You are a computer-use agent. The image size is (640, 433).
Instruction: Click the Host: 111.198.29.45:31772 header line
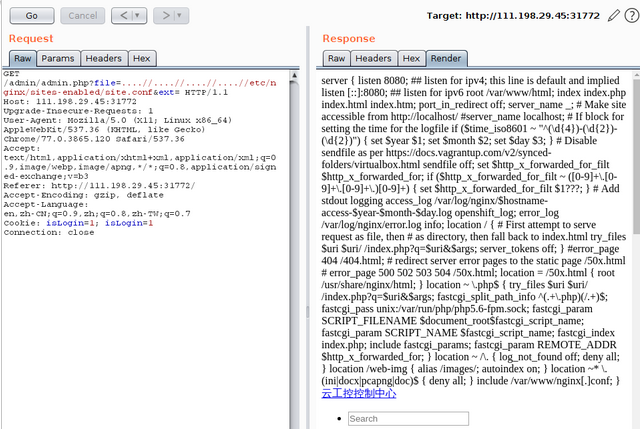pyautogui.click(x=70, y=102)
